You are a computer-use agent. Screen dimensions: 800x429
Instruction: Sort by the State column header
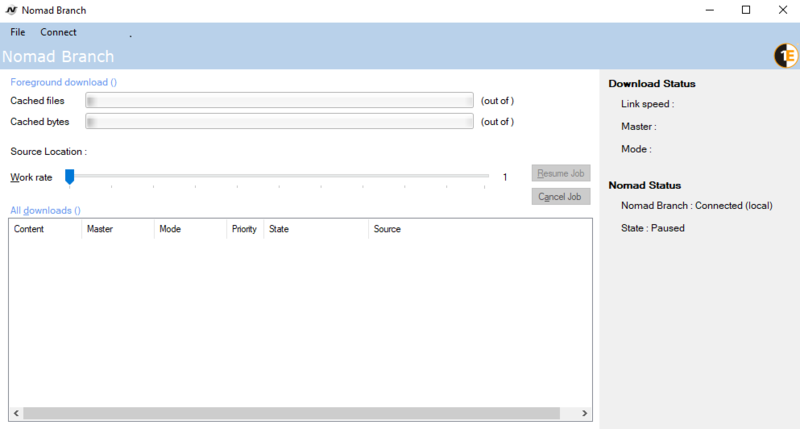coord(315,229)
